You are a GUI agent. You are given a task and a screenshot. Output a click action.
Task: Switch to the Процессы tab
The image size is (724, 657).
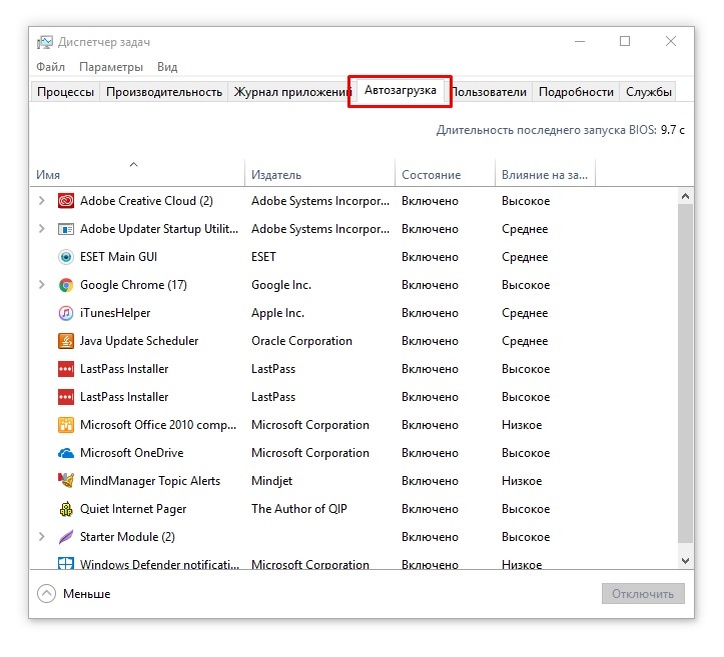tap(65, 92)
